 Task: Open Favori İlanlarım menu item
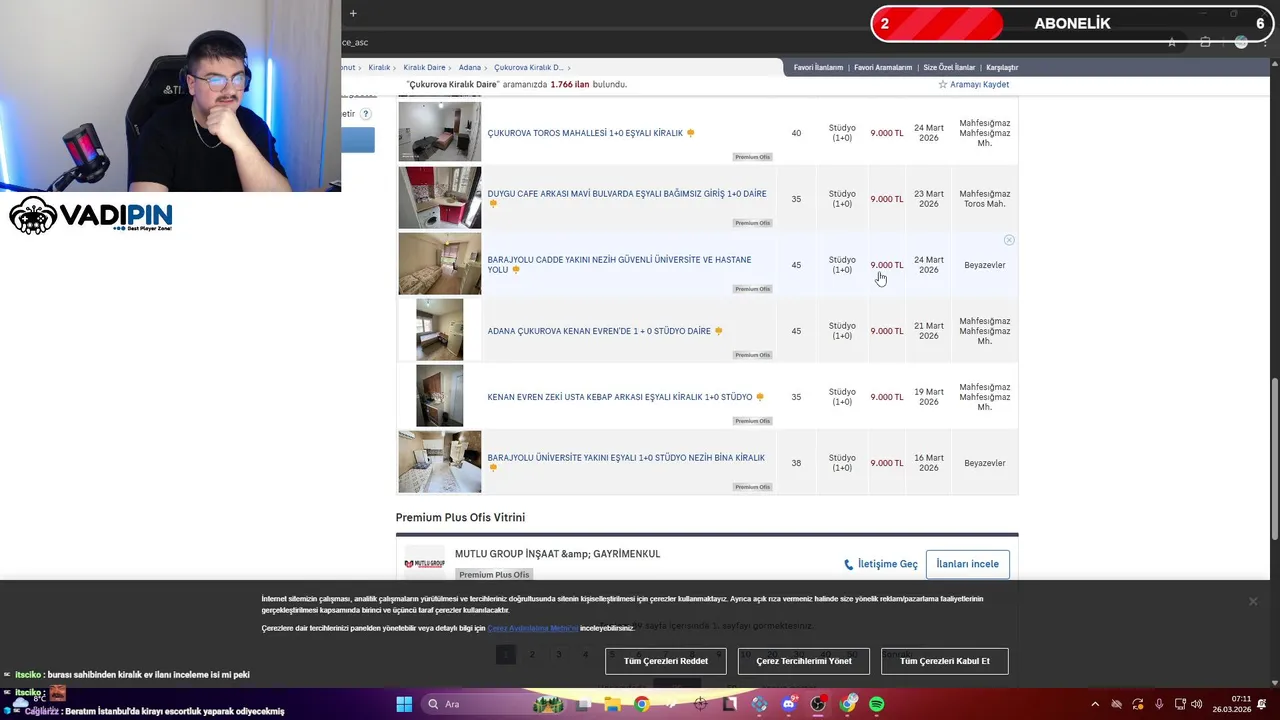click(818, 68)
